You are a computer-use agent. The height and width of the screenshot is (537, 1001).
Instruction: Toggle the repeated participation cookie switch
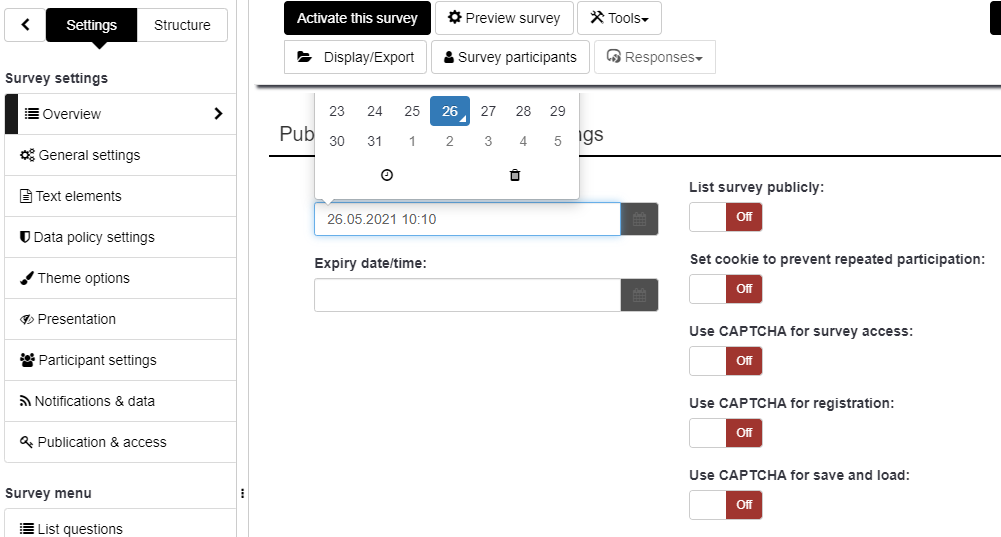pyautogui.click(x=726, y=289)
